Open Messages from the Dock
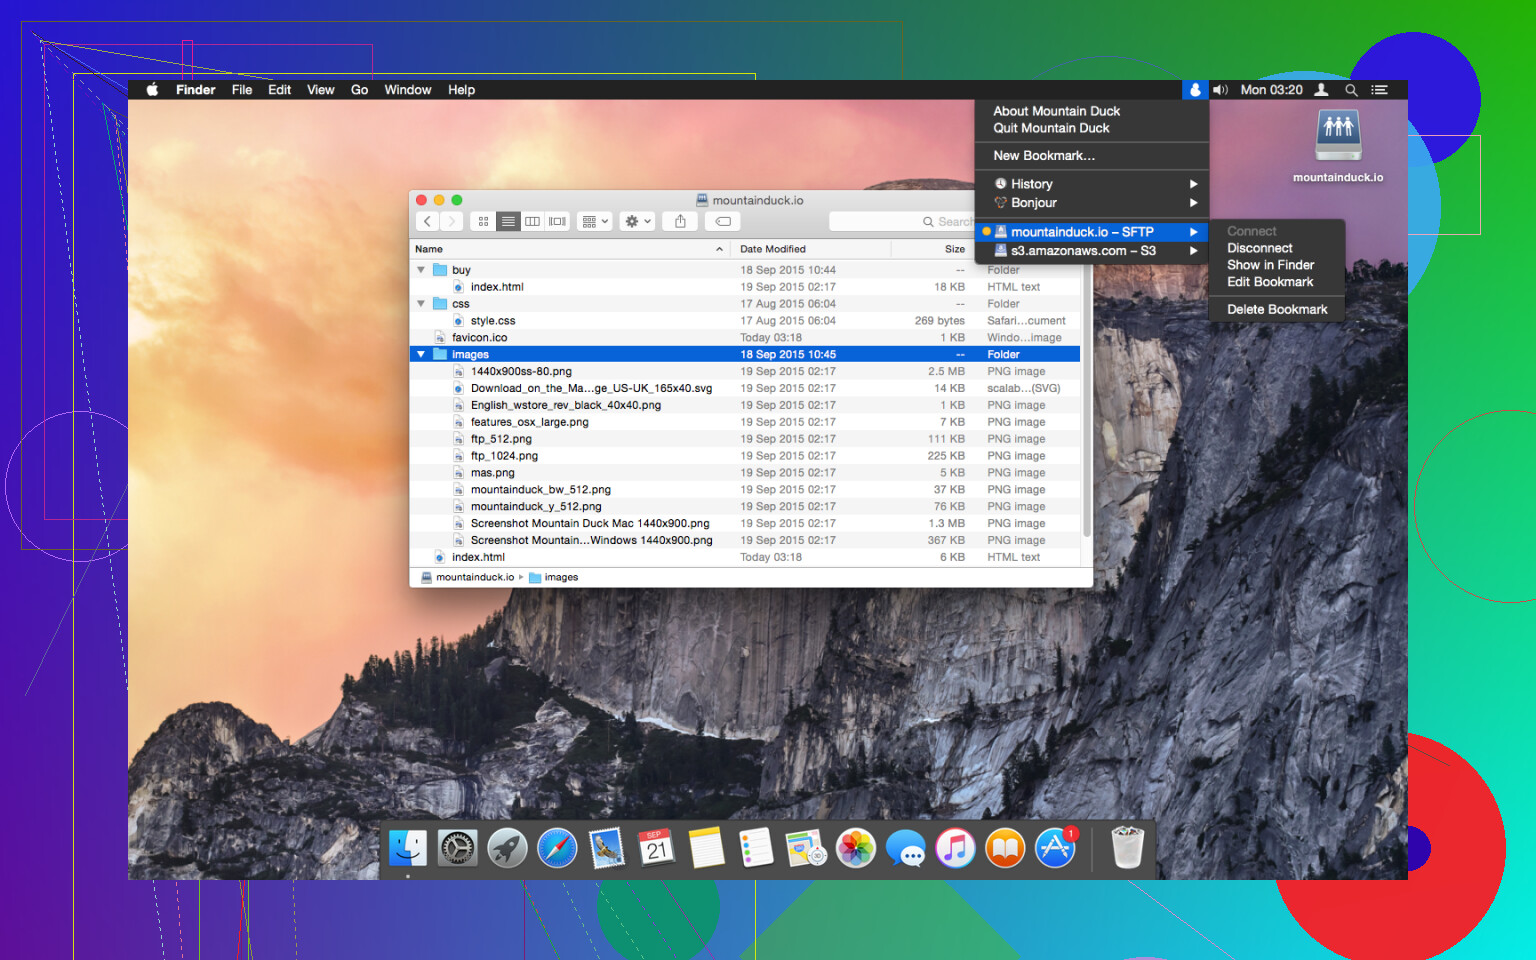The image size is (1536, 960). [x=906, y=849]
